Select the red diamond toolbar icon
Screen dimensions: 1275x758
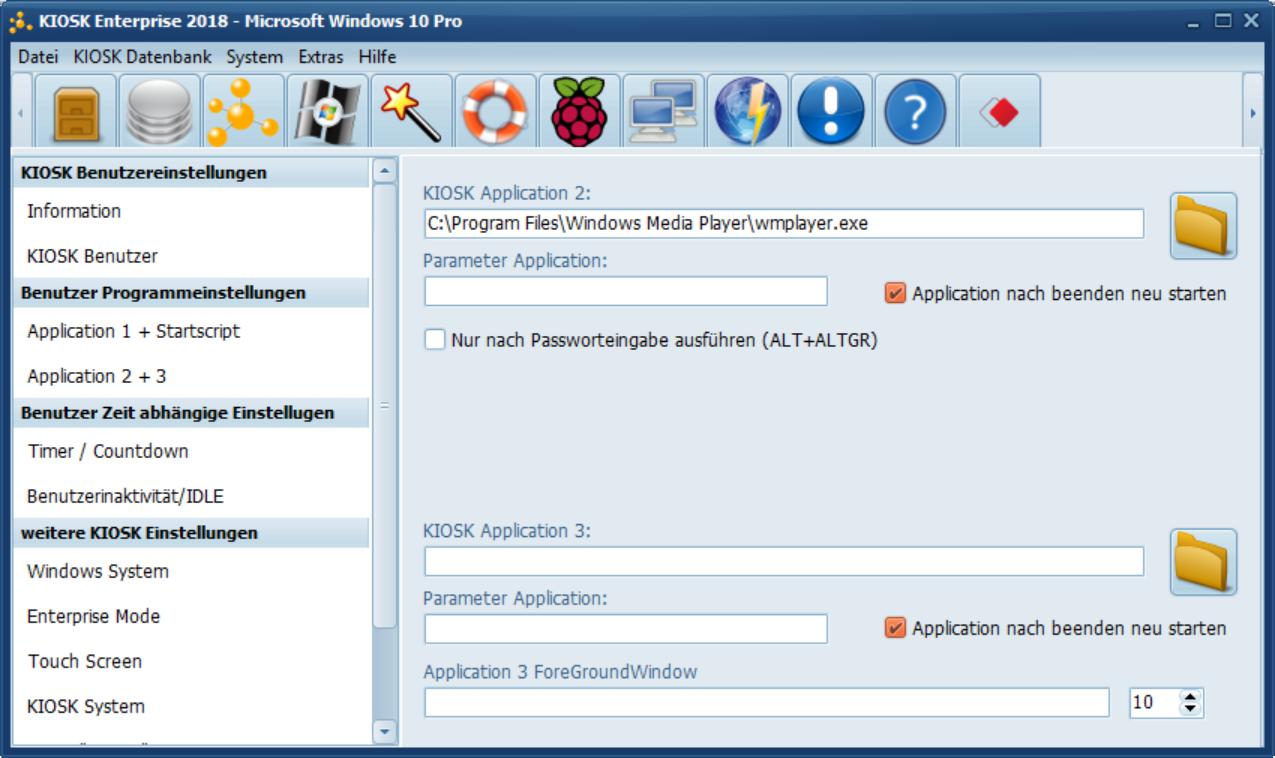(1000, 111)
